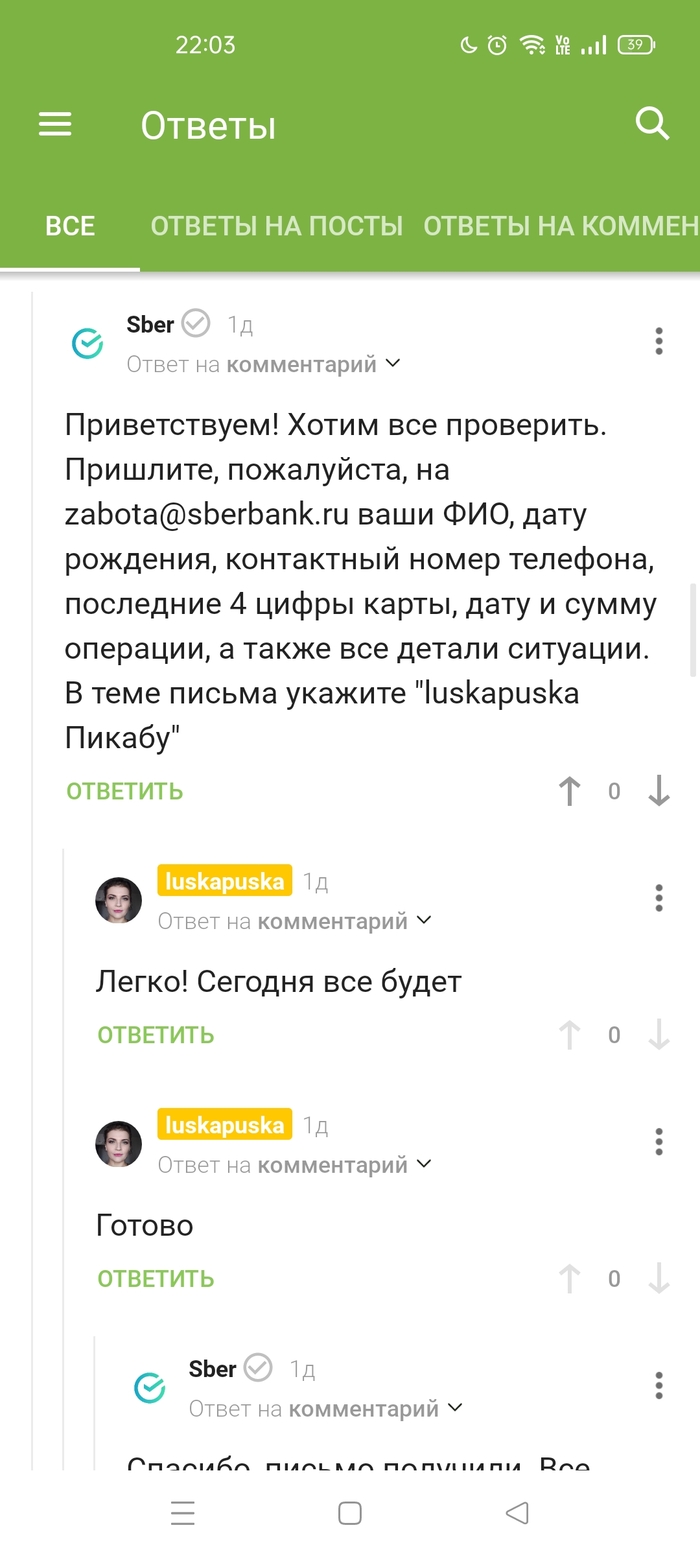Open luskapuska username on "Легко!" comment

225,881
